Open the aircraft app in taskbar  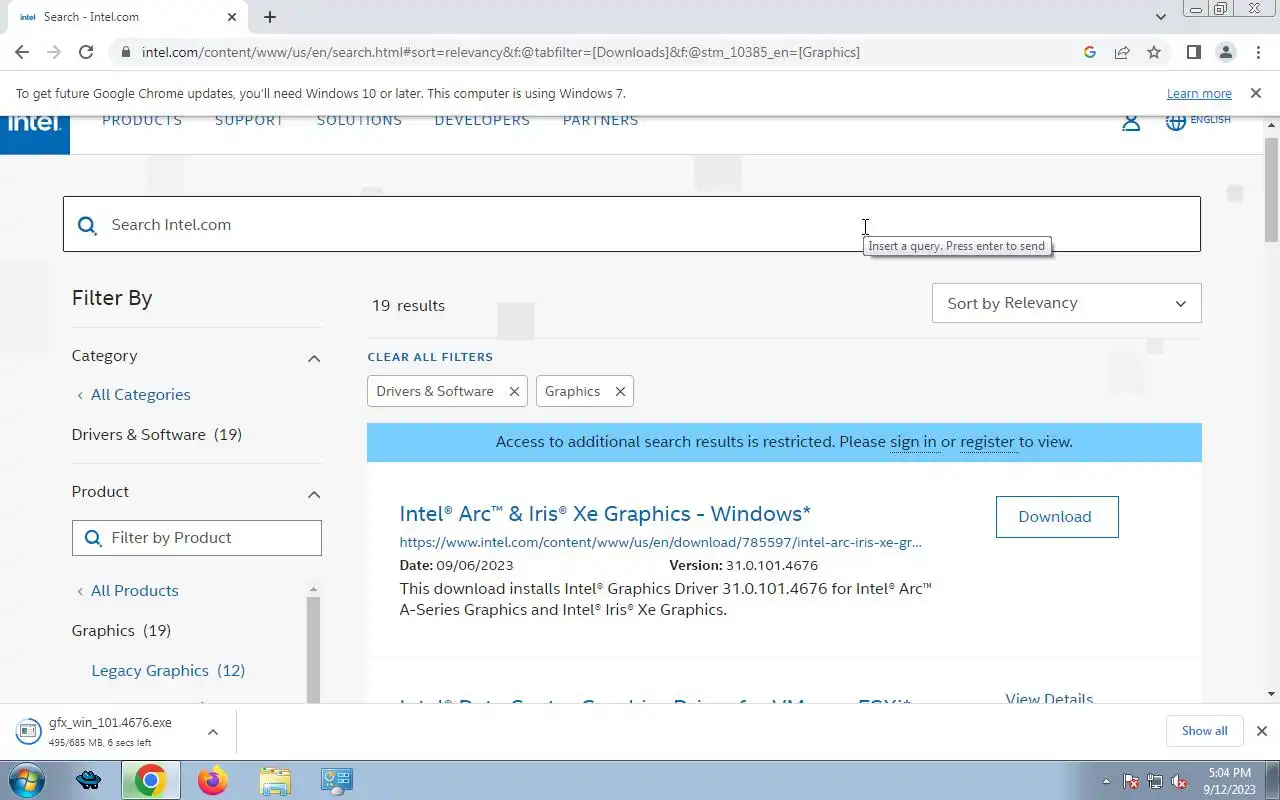point(88,780)
